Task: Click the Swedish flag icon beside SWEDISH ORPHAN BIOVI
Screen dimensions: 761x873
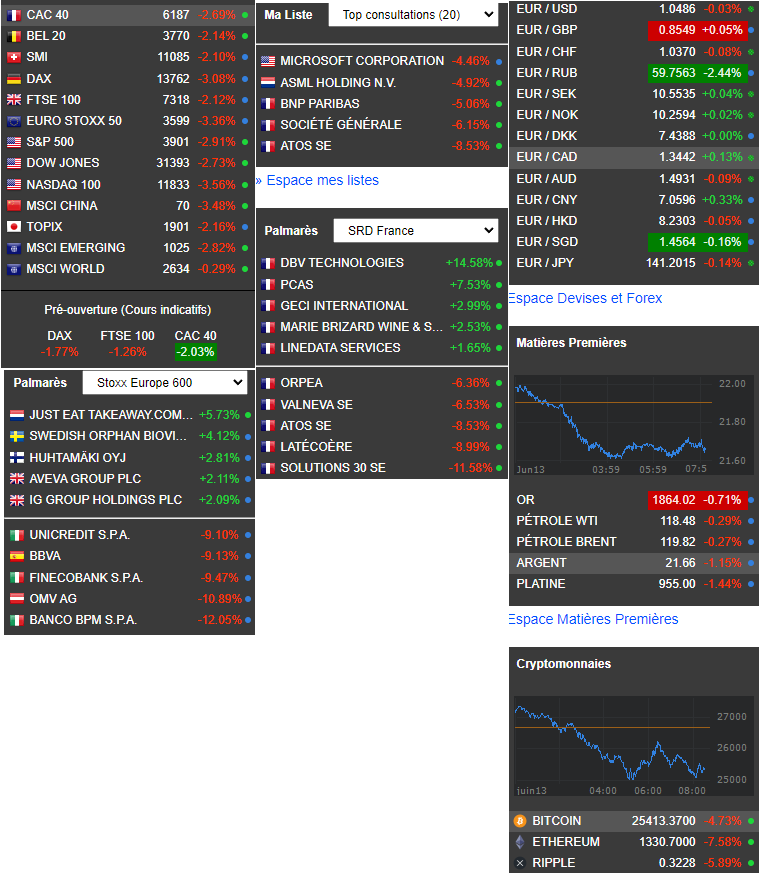Action: point(17,436)
